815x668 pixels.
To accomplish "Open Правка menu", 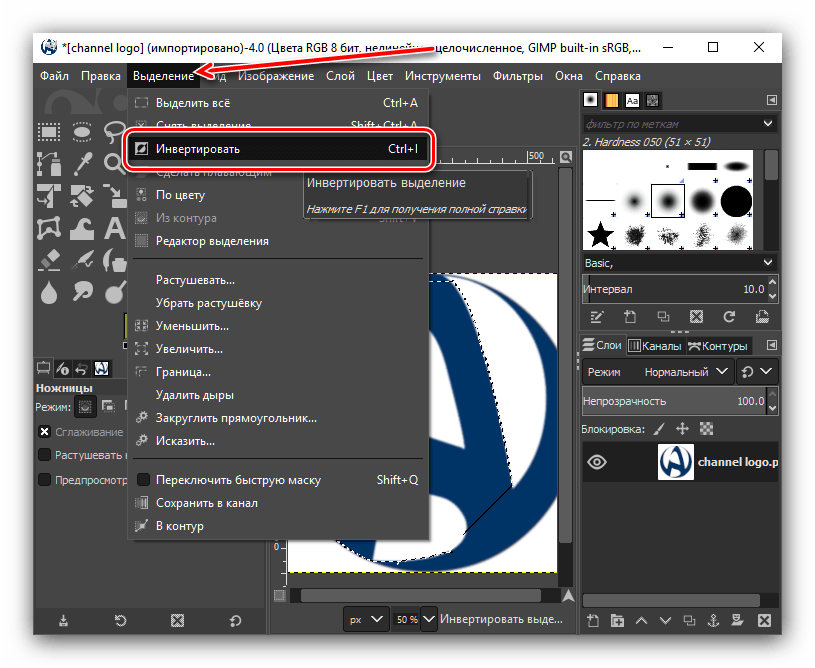I will (x=101, y=76).
